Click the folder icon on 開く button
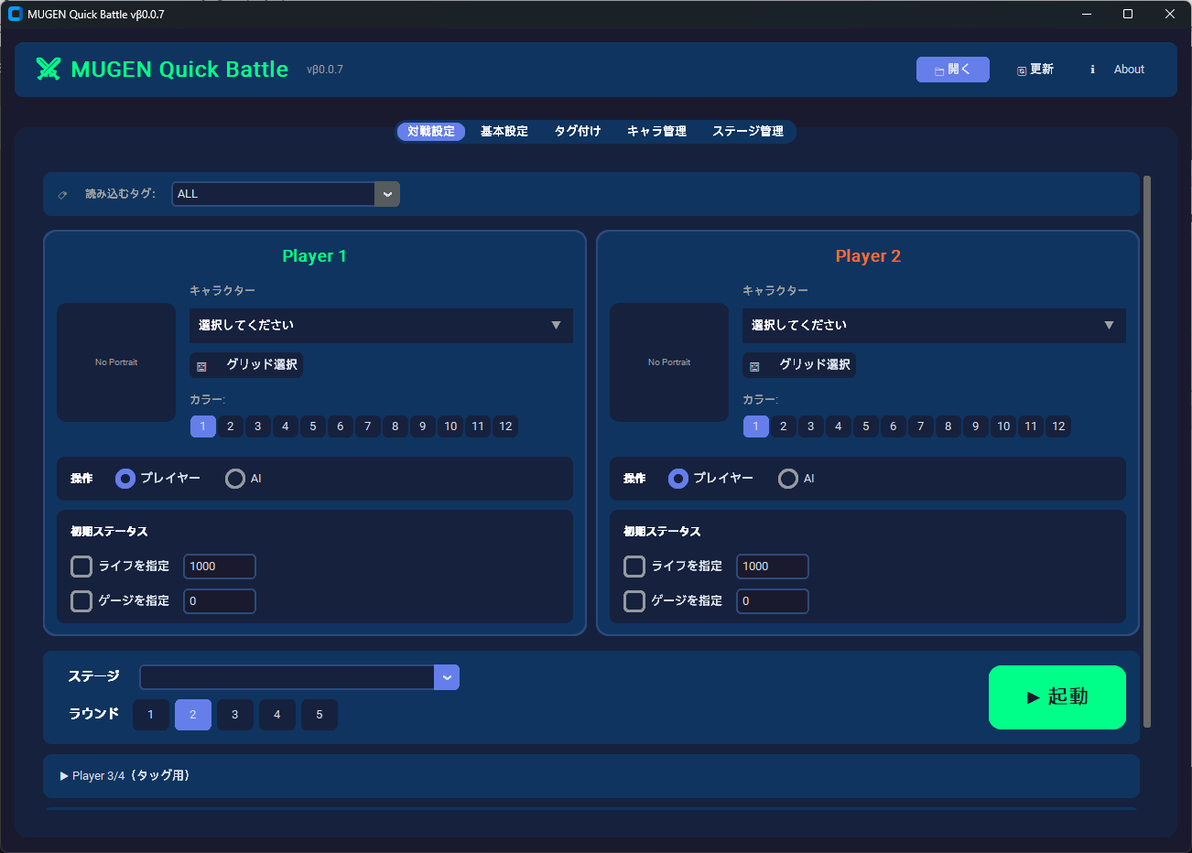Viewport: 1192px width, 853px height. [x=940, y=71]
